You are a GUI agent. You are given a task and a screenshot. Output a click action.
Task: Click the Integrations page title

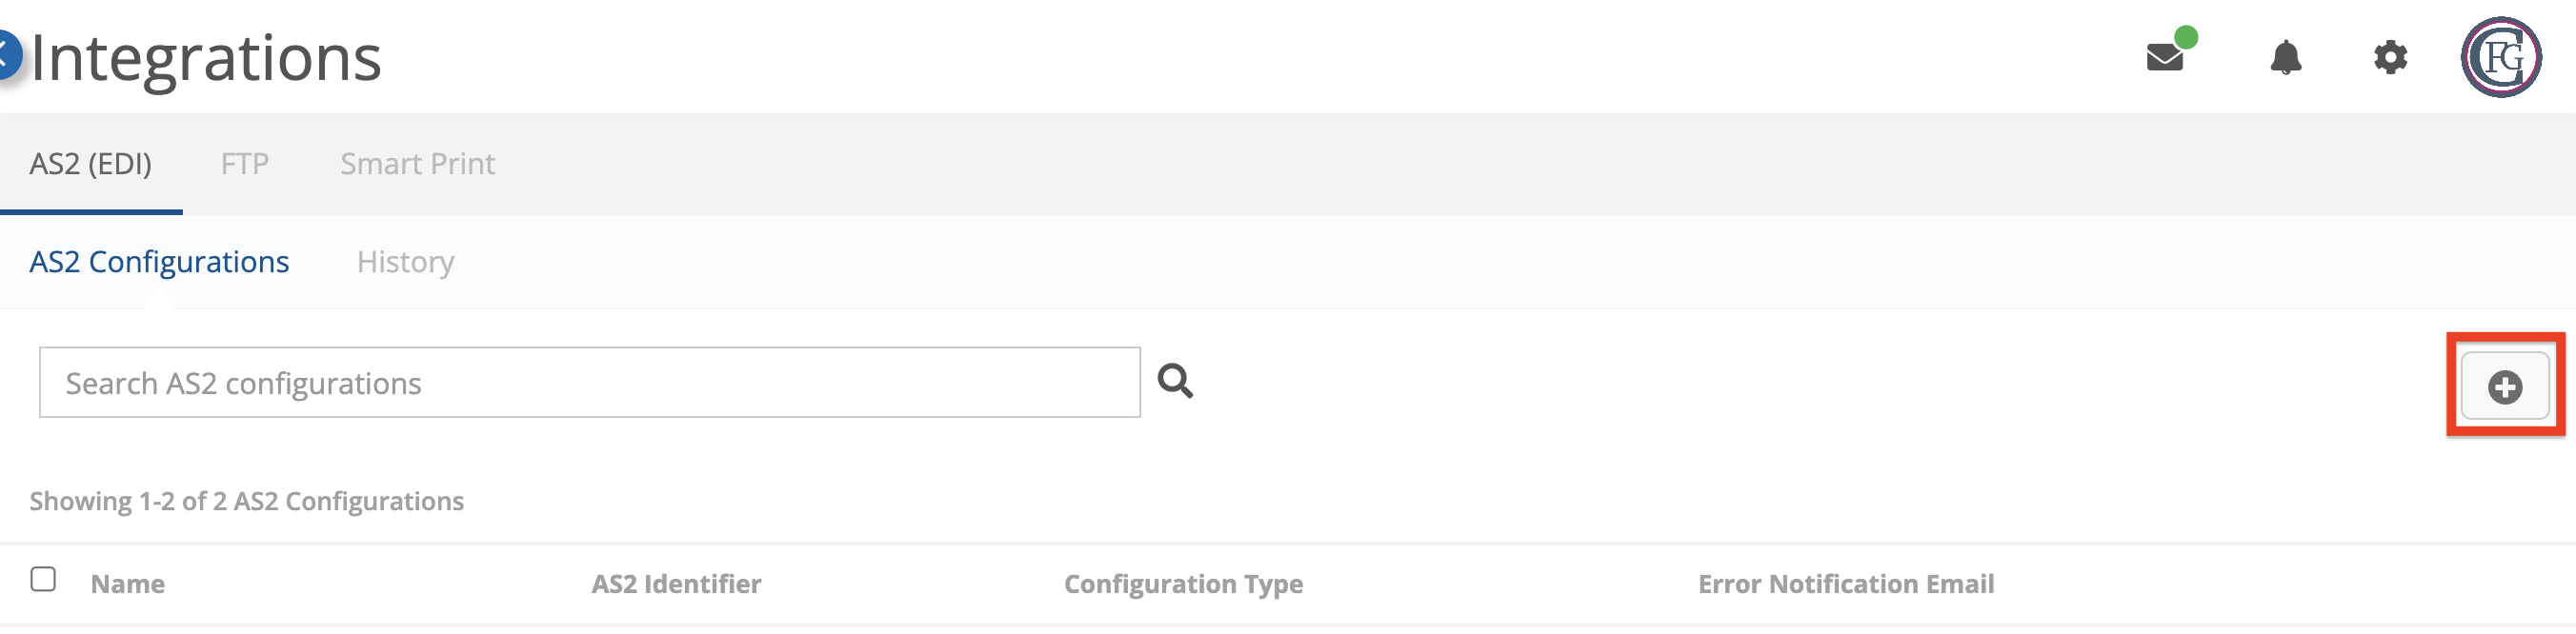(204, 55)
